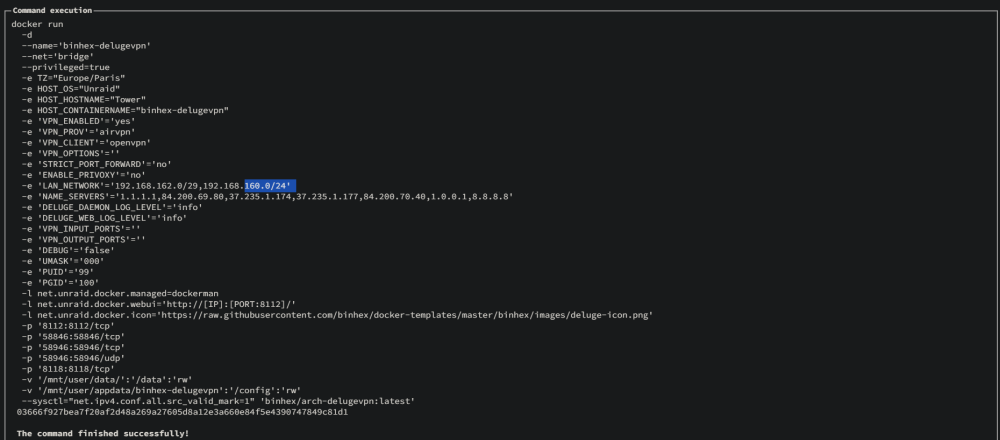1000x440 pixels.
Task: Click the net.unraid.docker.webui label line
Action: (x=159, y=305)
